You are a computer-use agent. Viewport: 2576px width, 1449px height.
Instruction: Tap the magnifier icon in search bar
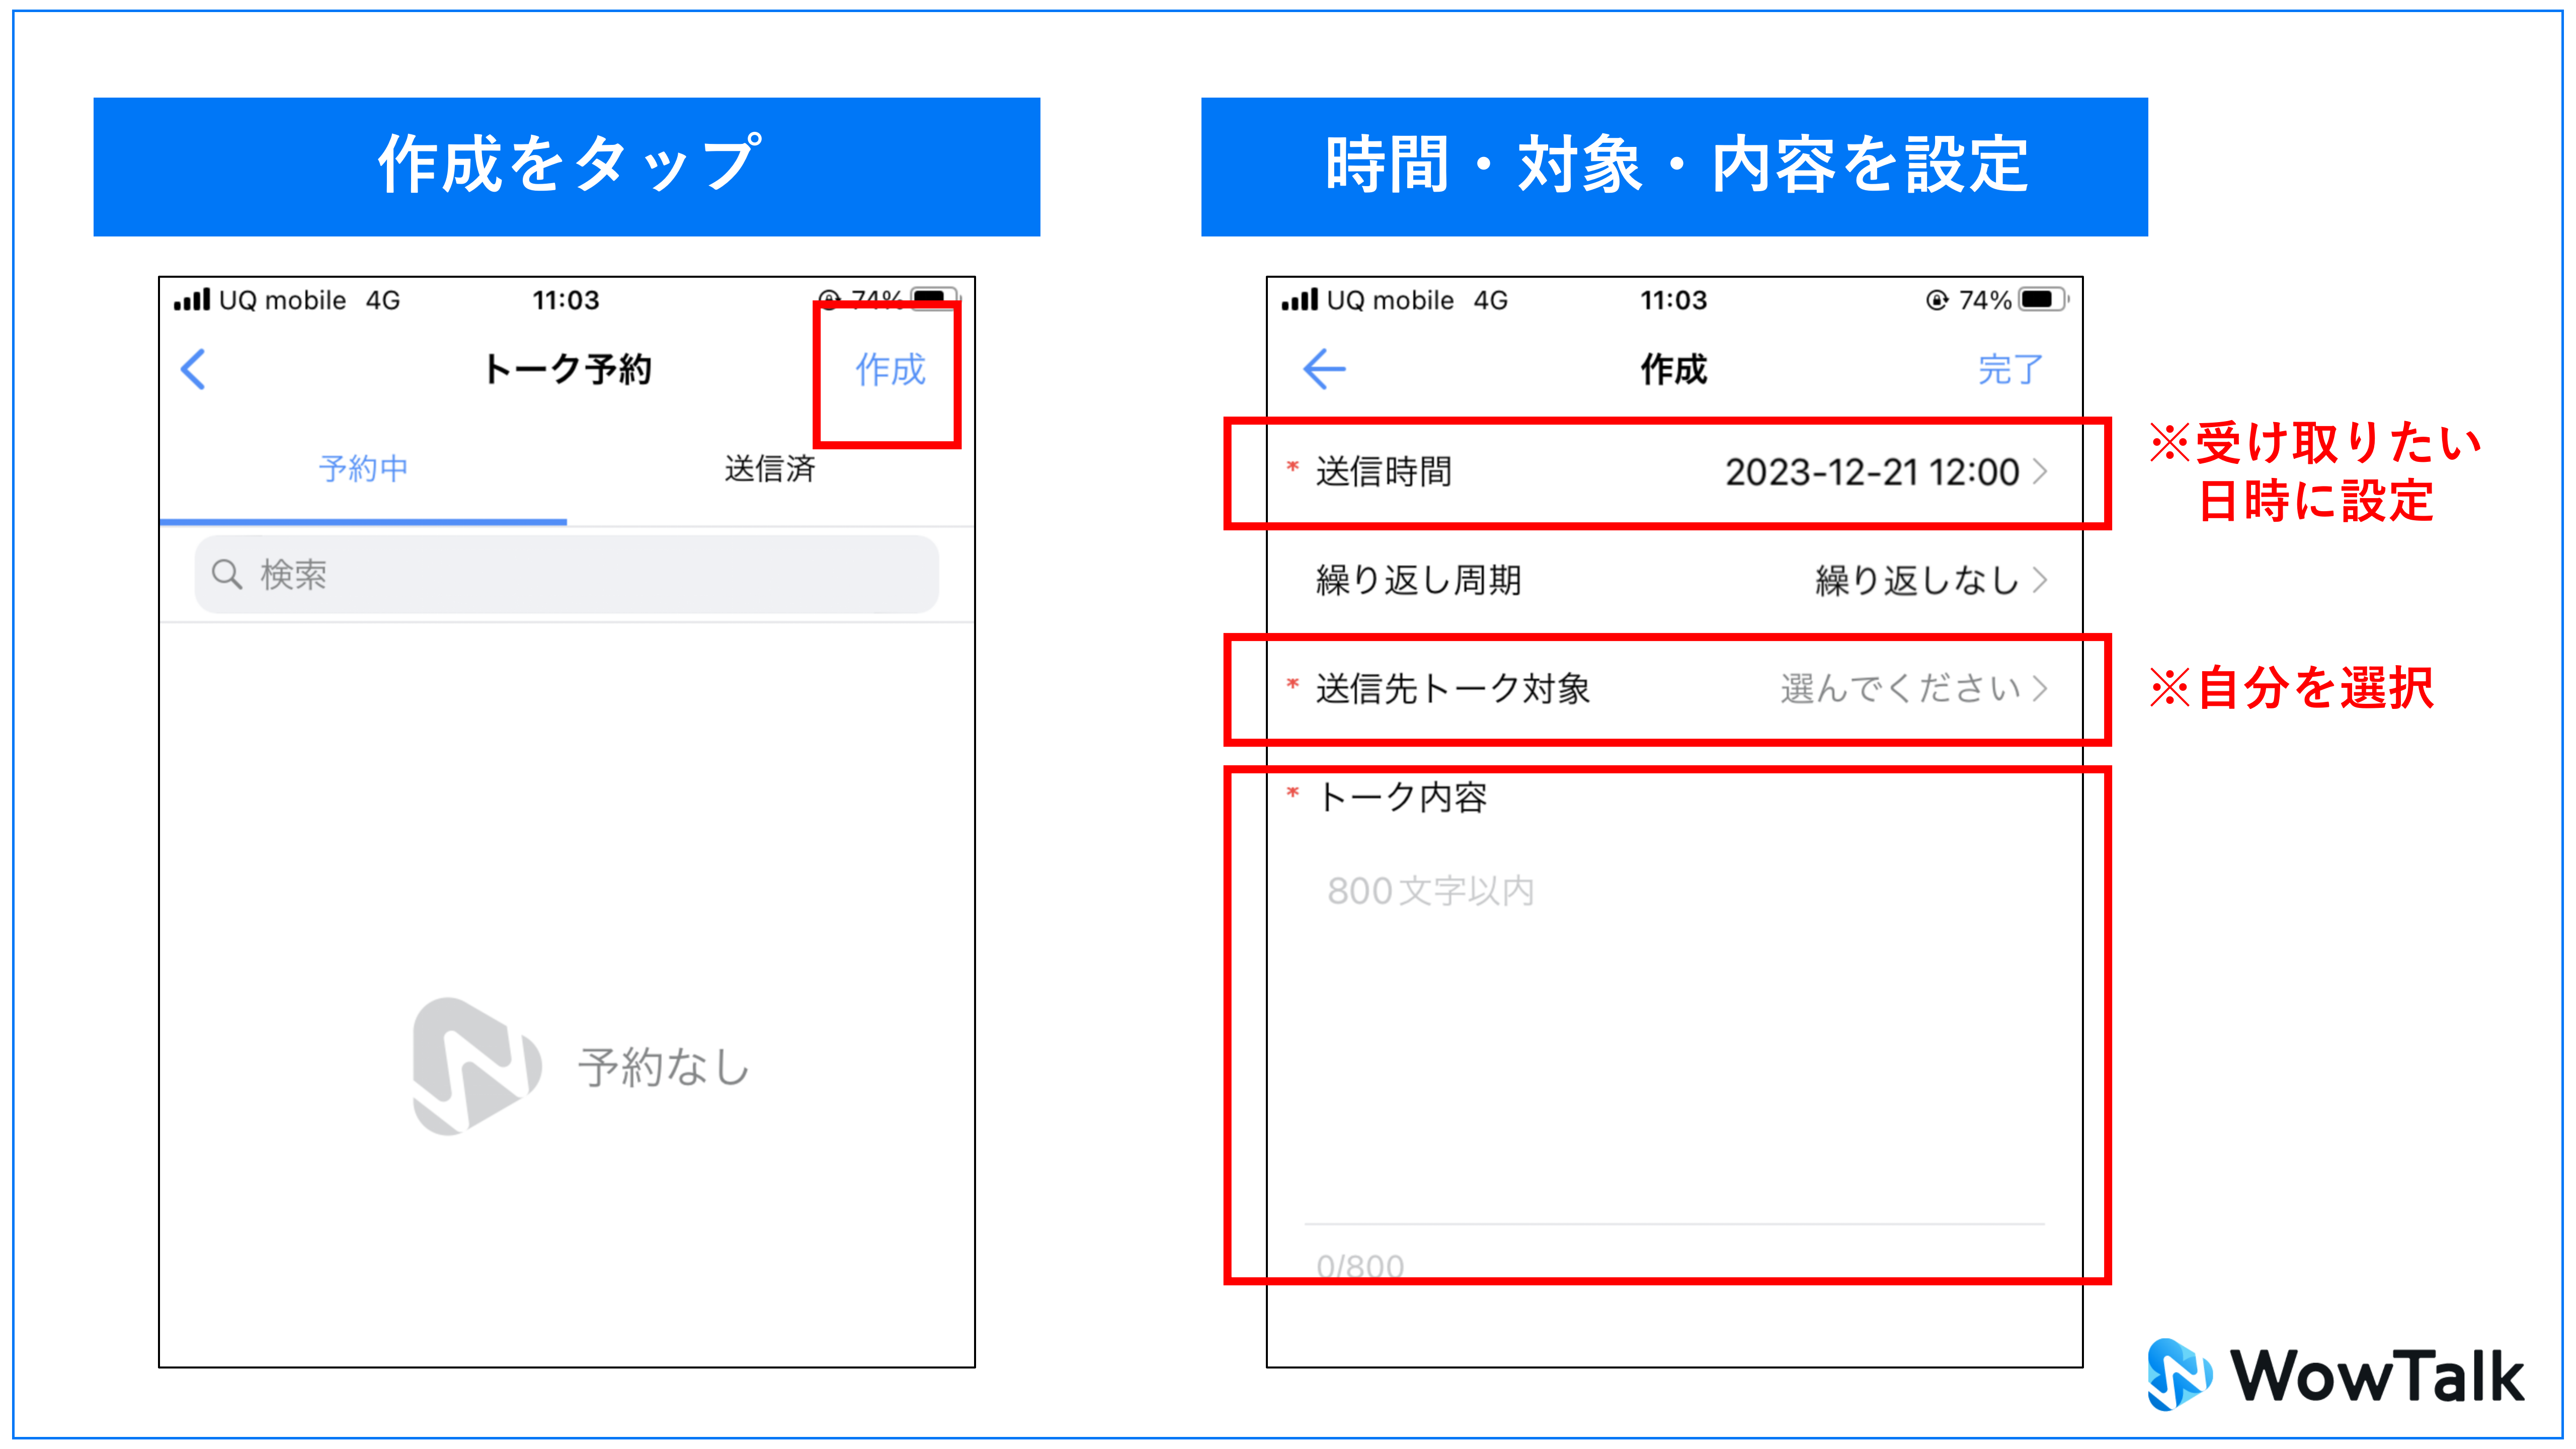(x=227, y=574)
